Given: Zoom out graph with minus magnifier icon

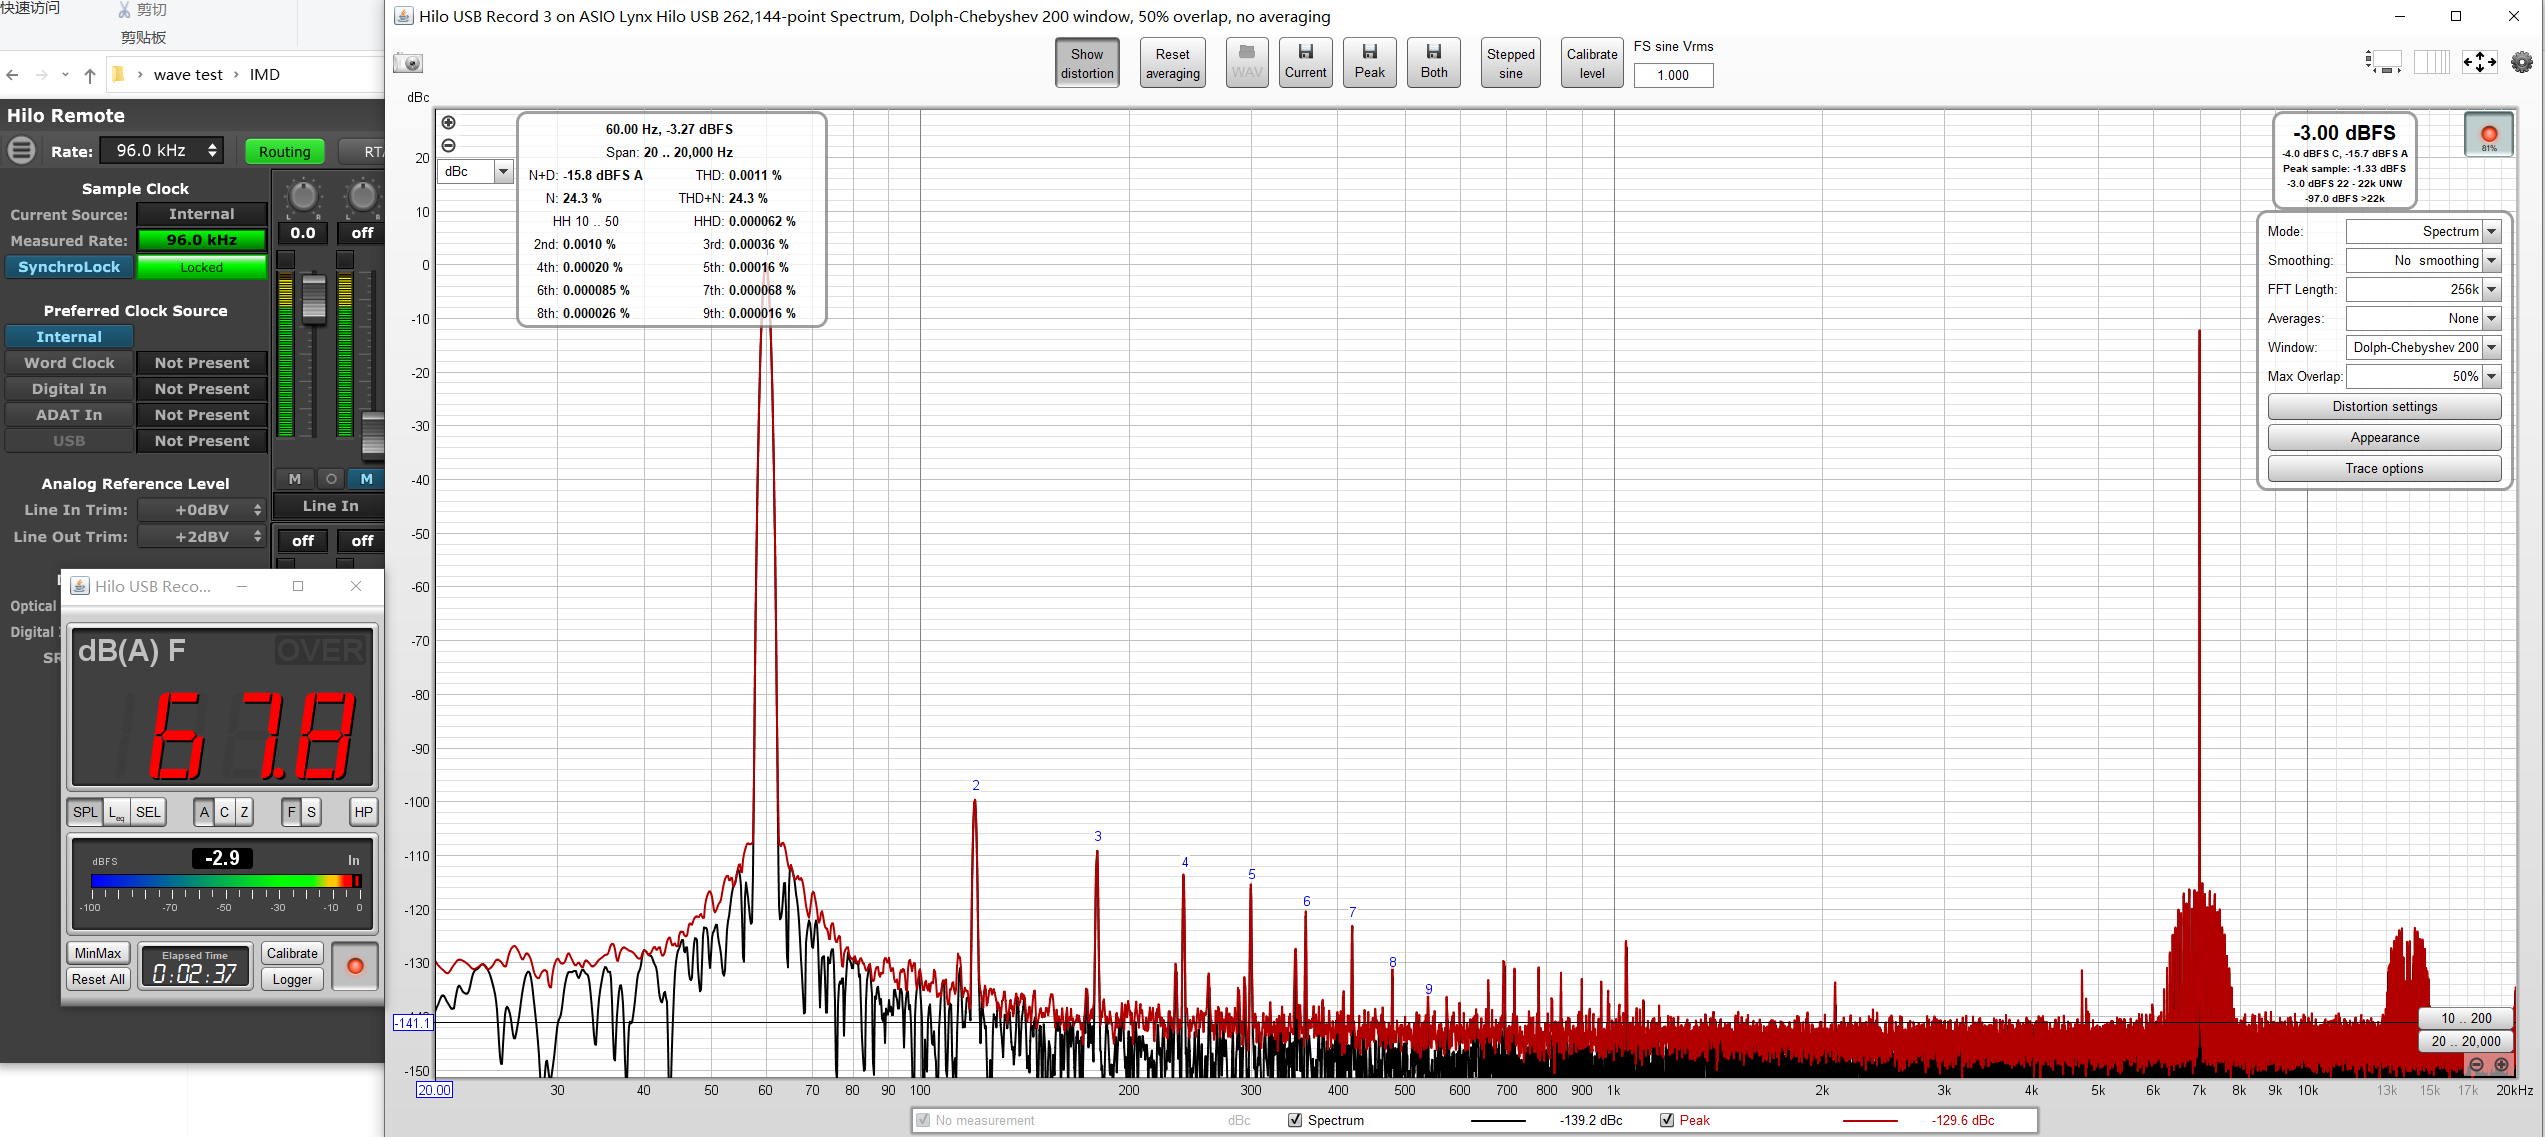Looking at the screenshot, I should click(x=449, y=145).
